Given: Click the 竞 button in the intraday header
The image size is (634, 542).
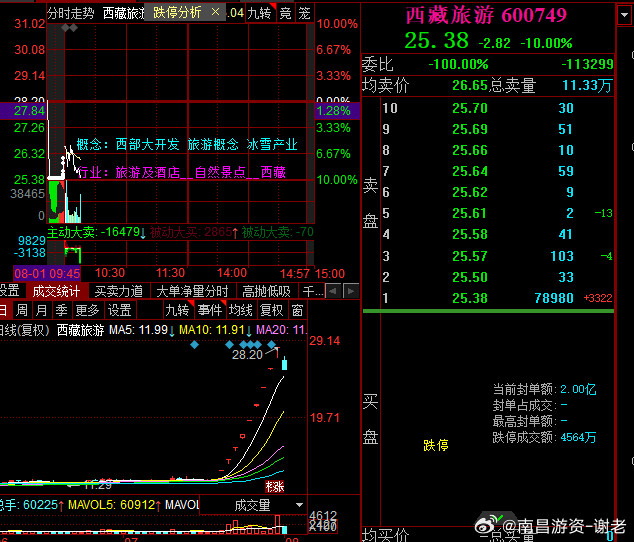Looking at the screenshot, I should [286, 13].
